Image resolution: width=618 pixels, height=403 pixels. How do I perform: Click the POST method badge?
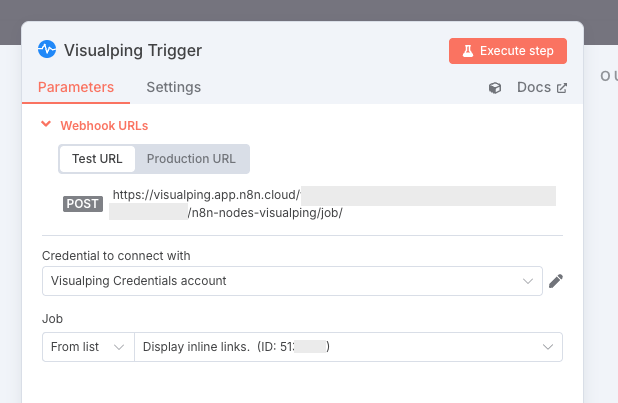tap(83, 203)
